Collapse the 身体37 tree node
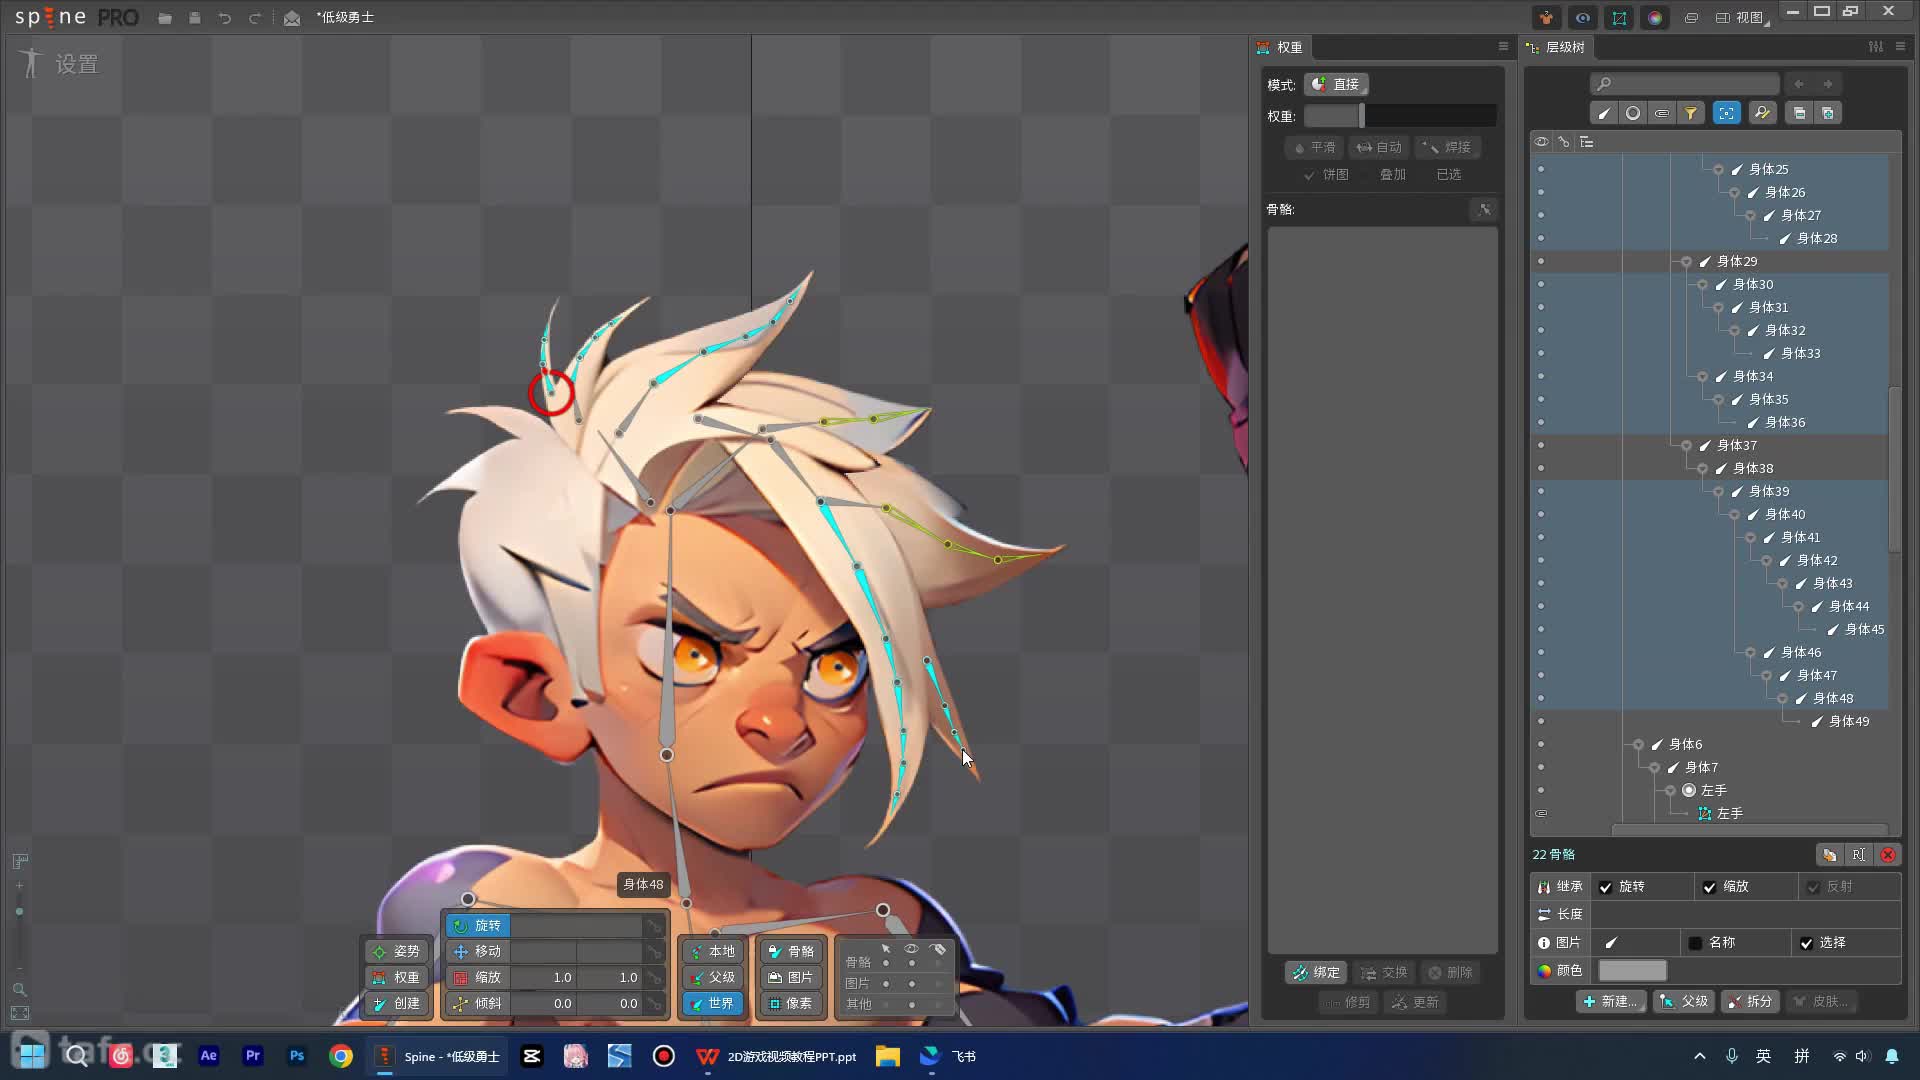This screenshot has height=1080, width=1920. click(1687, 446)
